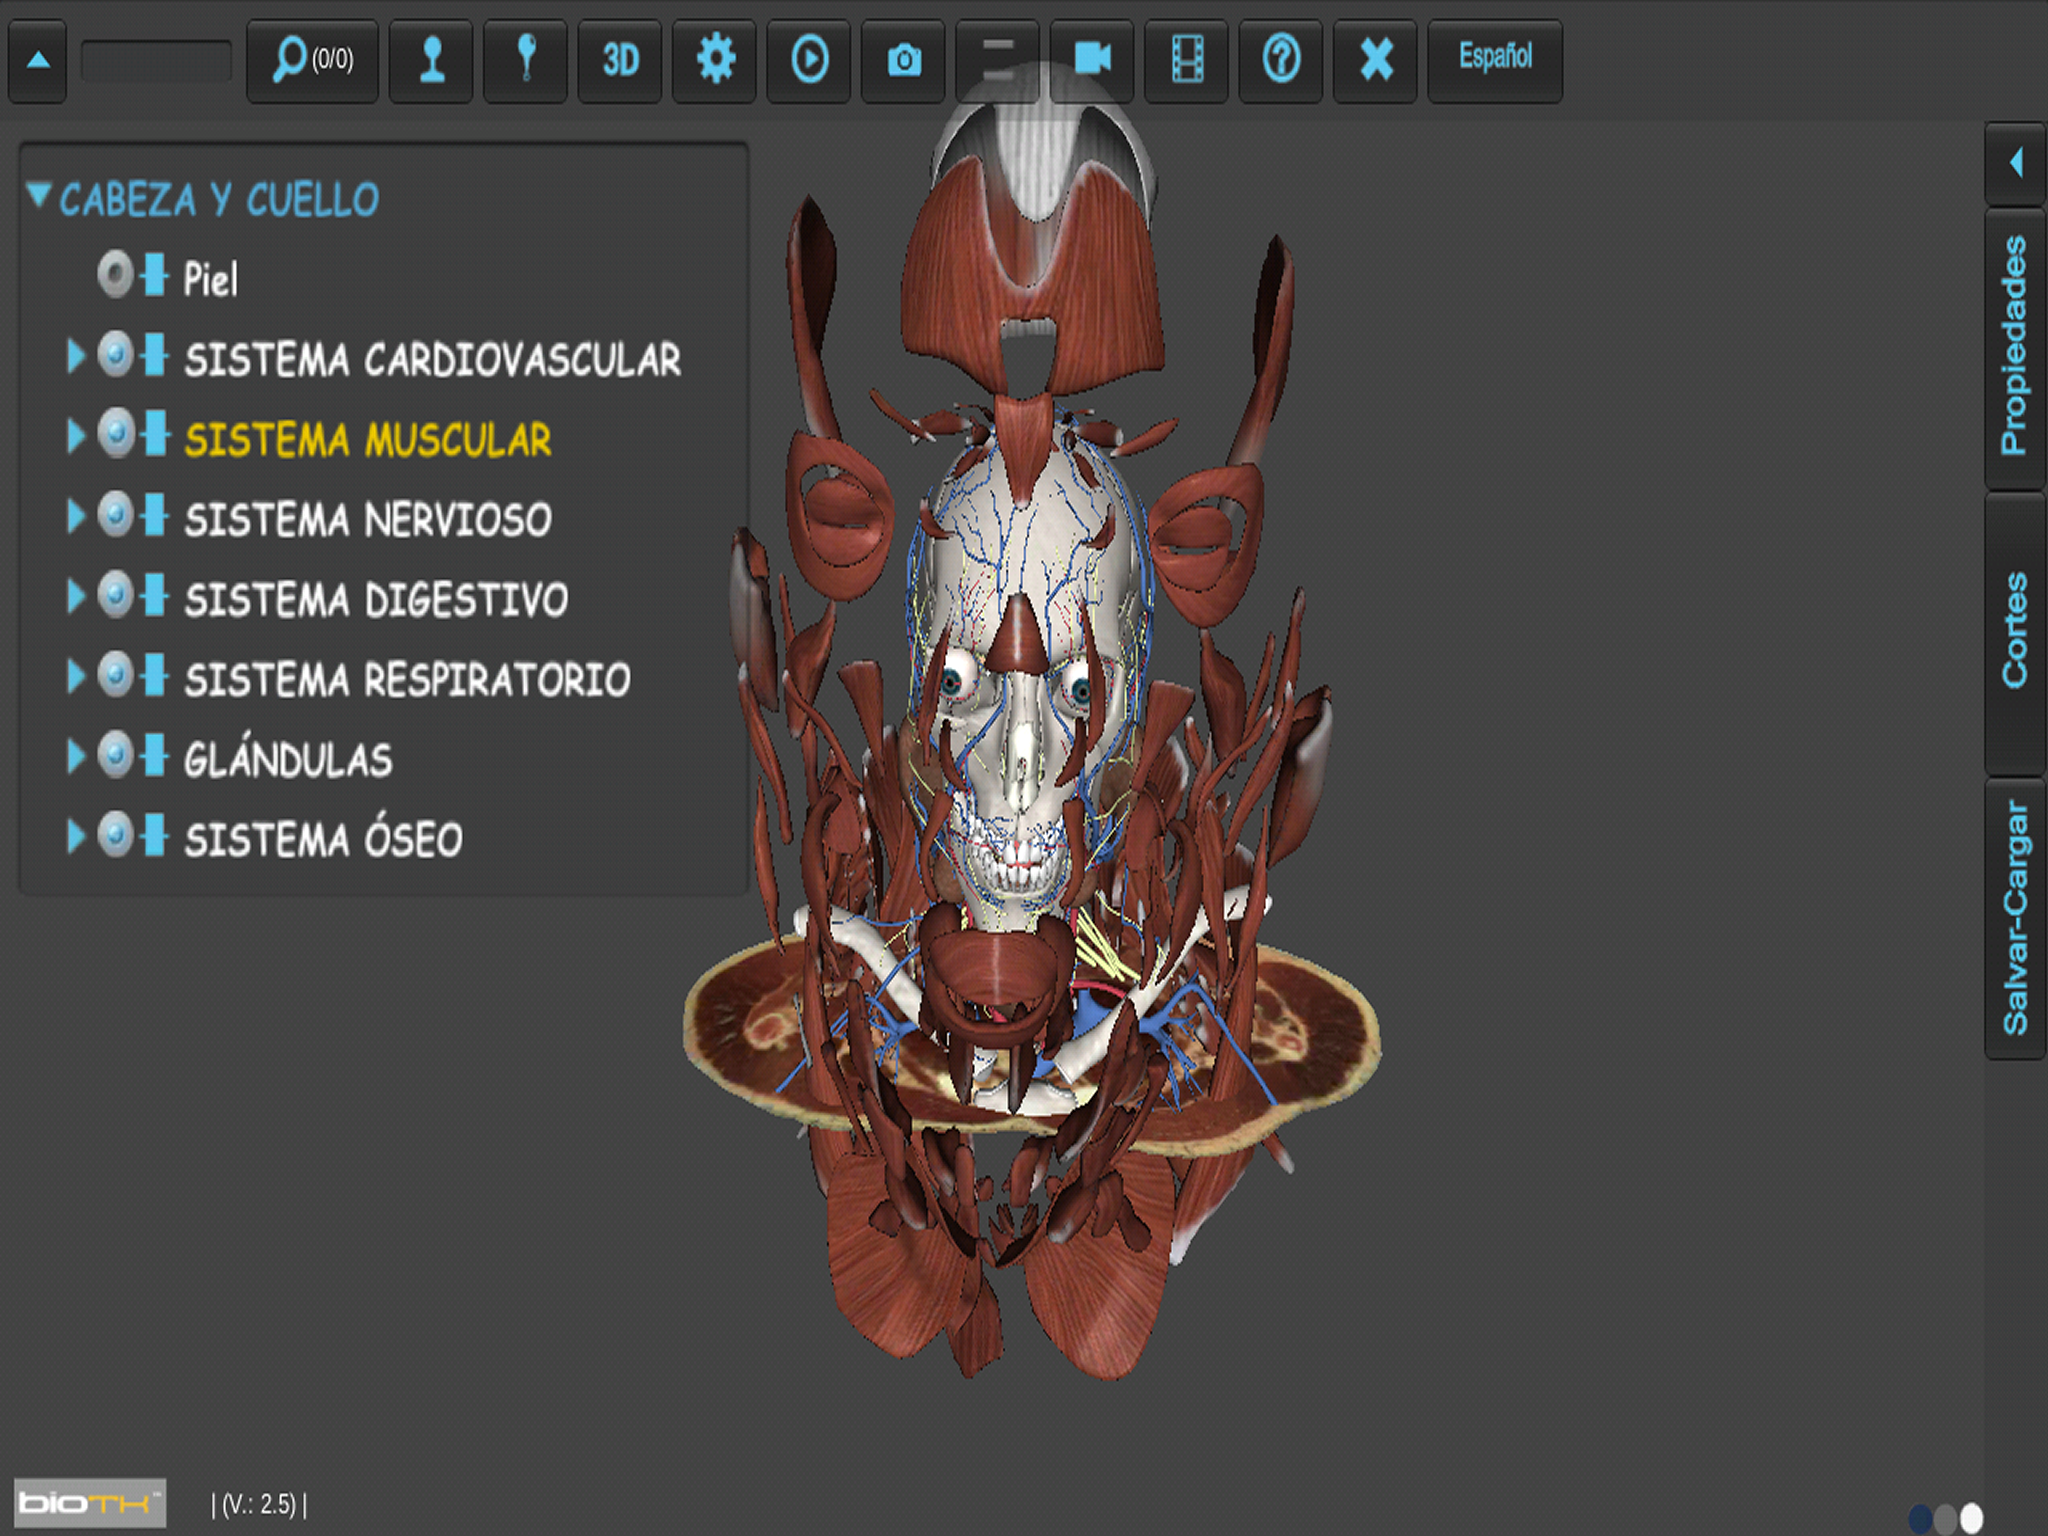Click the camera screenshot icon

pos(904,60)
